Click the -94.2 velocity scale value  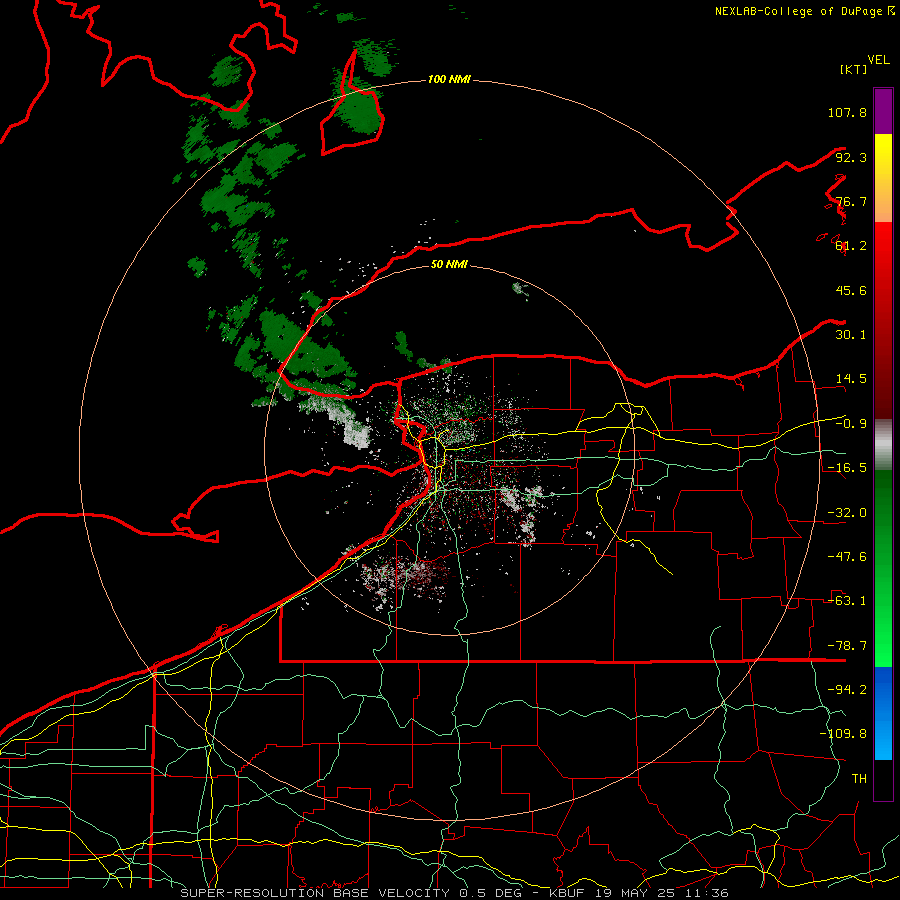click(x=847, y=690)
